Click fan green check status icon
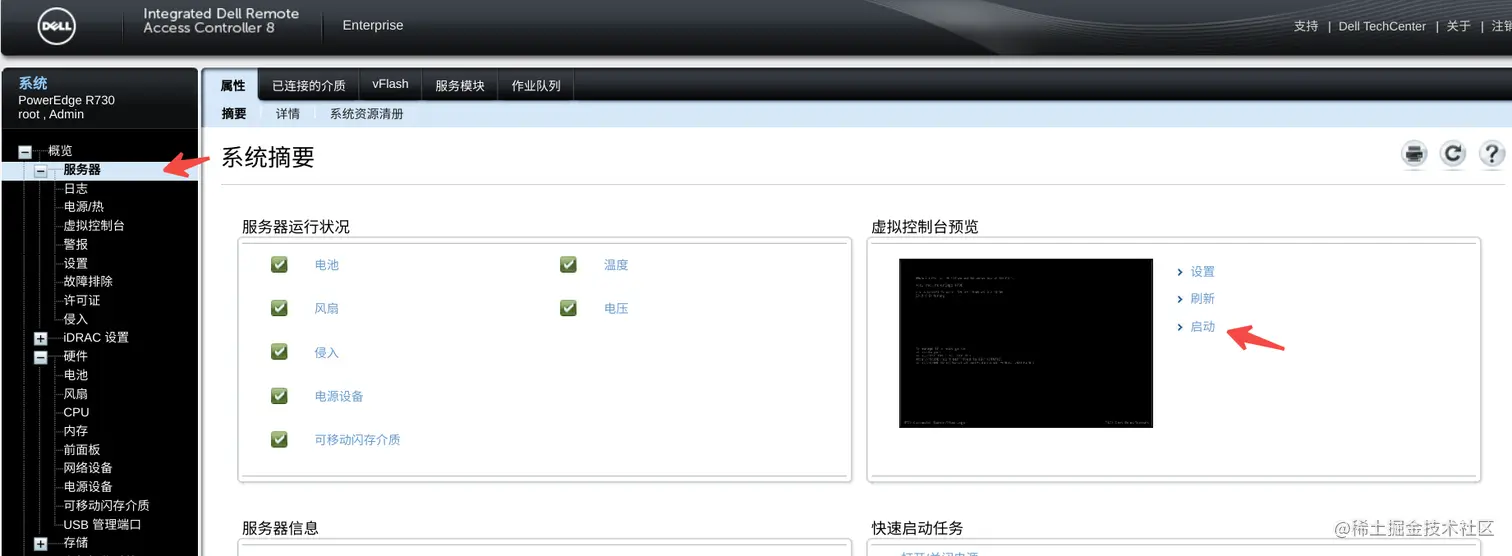Image resolution: width=1512 pixels, height=556 pixels. 279,308
